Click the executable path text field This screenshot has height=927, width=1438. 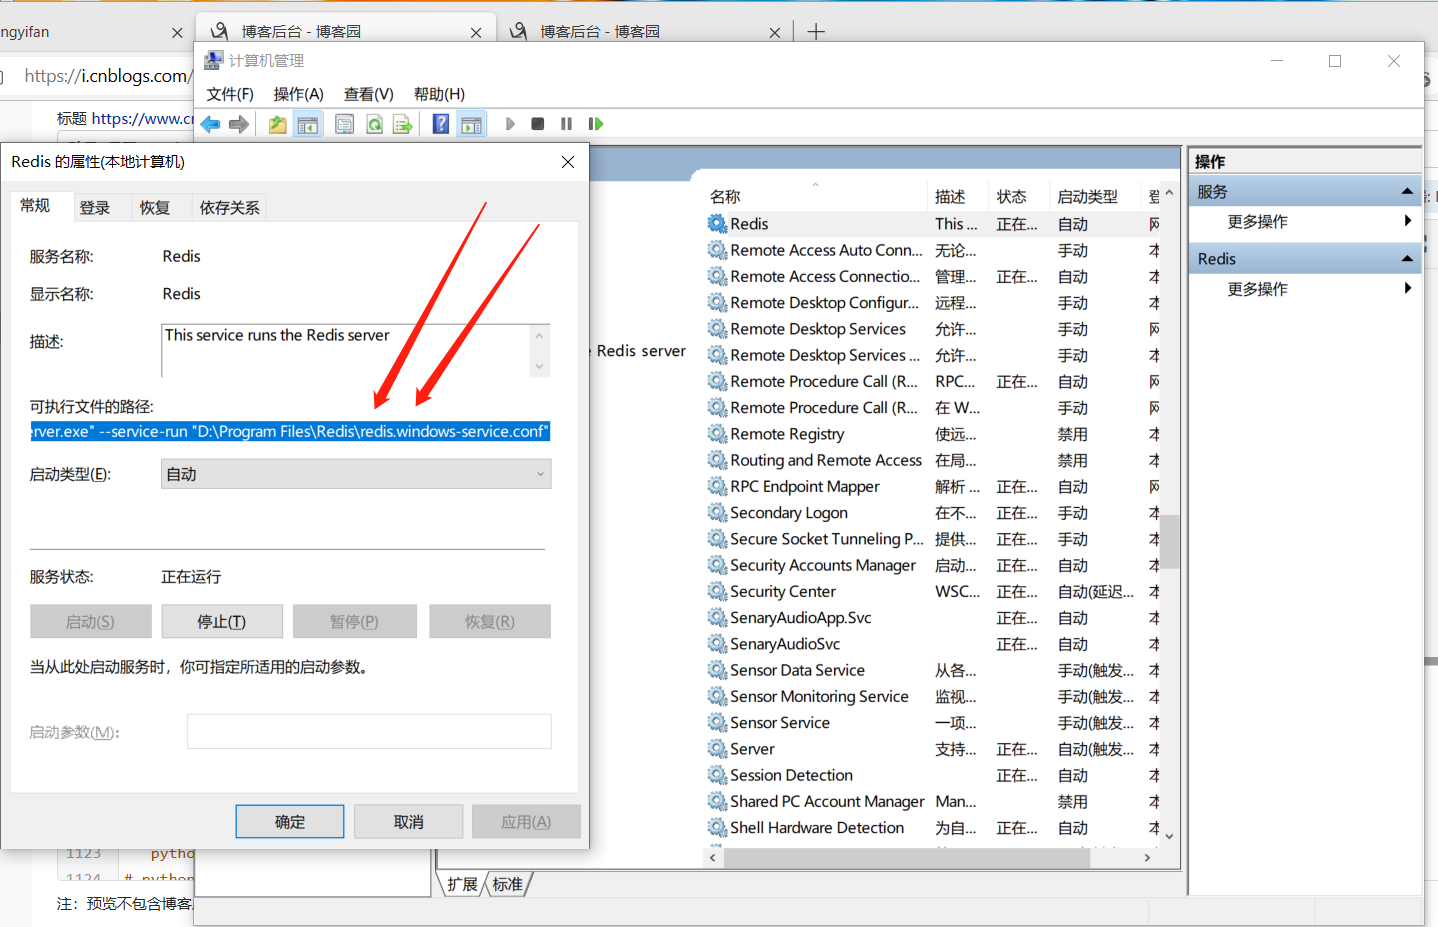pyautogui.click(x=290, y=432)
